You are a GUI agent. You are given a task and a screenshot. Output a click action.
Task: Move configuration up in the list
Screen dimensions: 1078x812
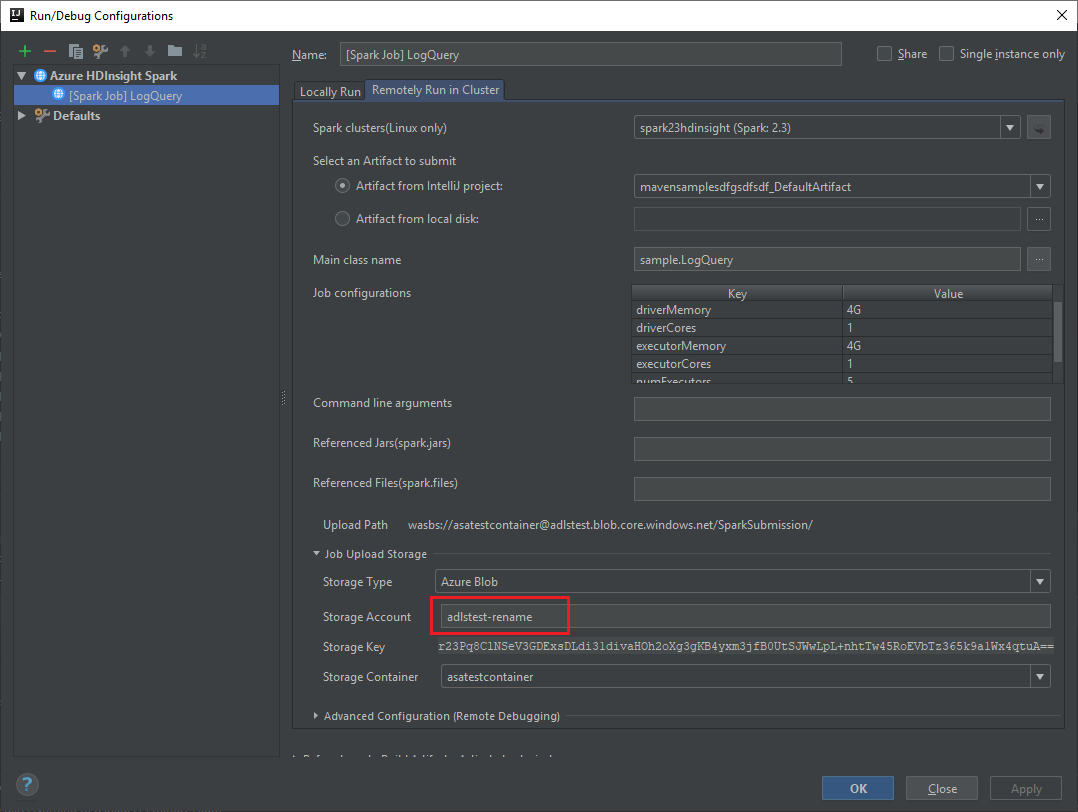(124, 50)
